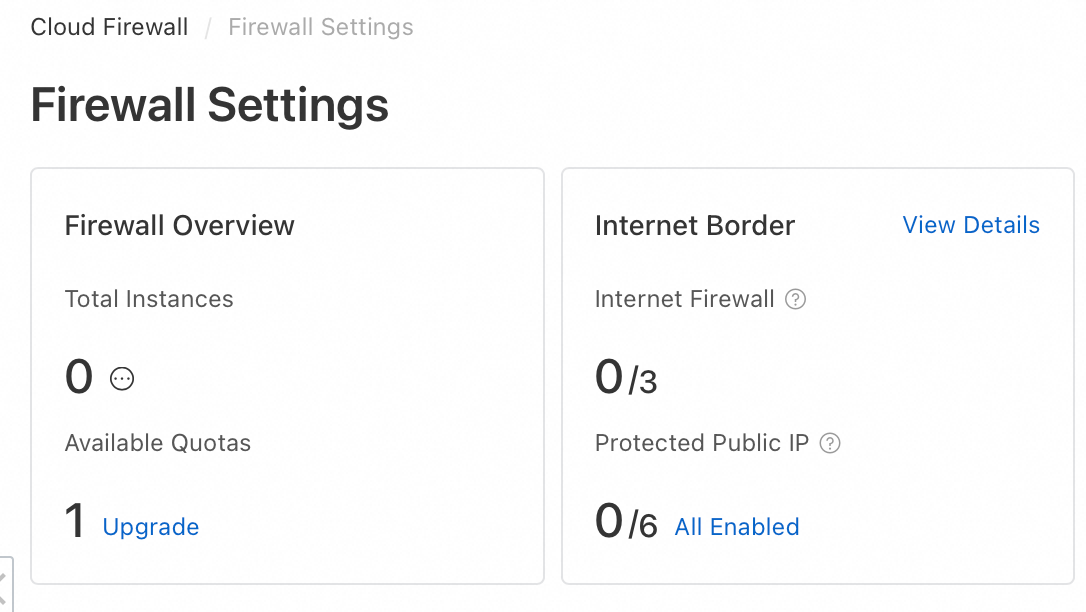This screenshot has height=612, width=1086.
Task: Open the Cloud Firewall breadcrumb
Action: pos(109,27)
